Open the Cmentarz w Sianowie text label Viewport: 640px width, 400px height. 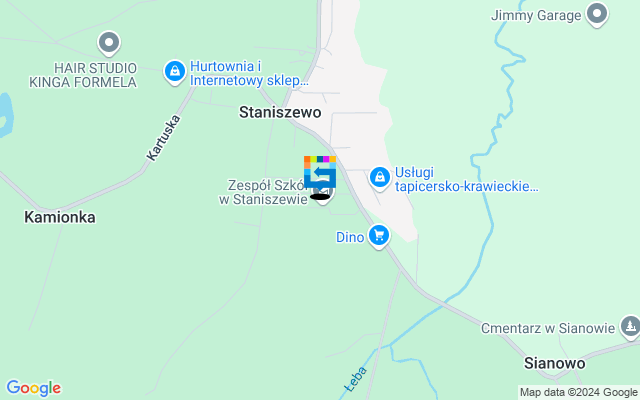(x=548, y=328)
